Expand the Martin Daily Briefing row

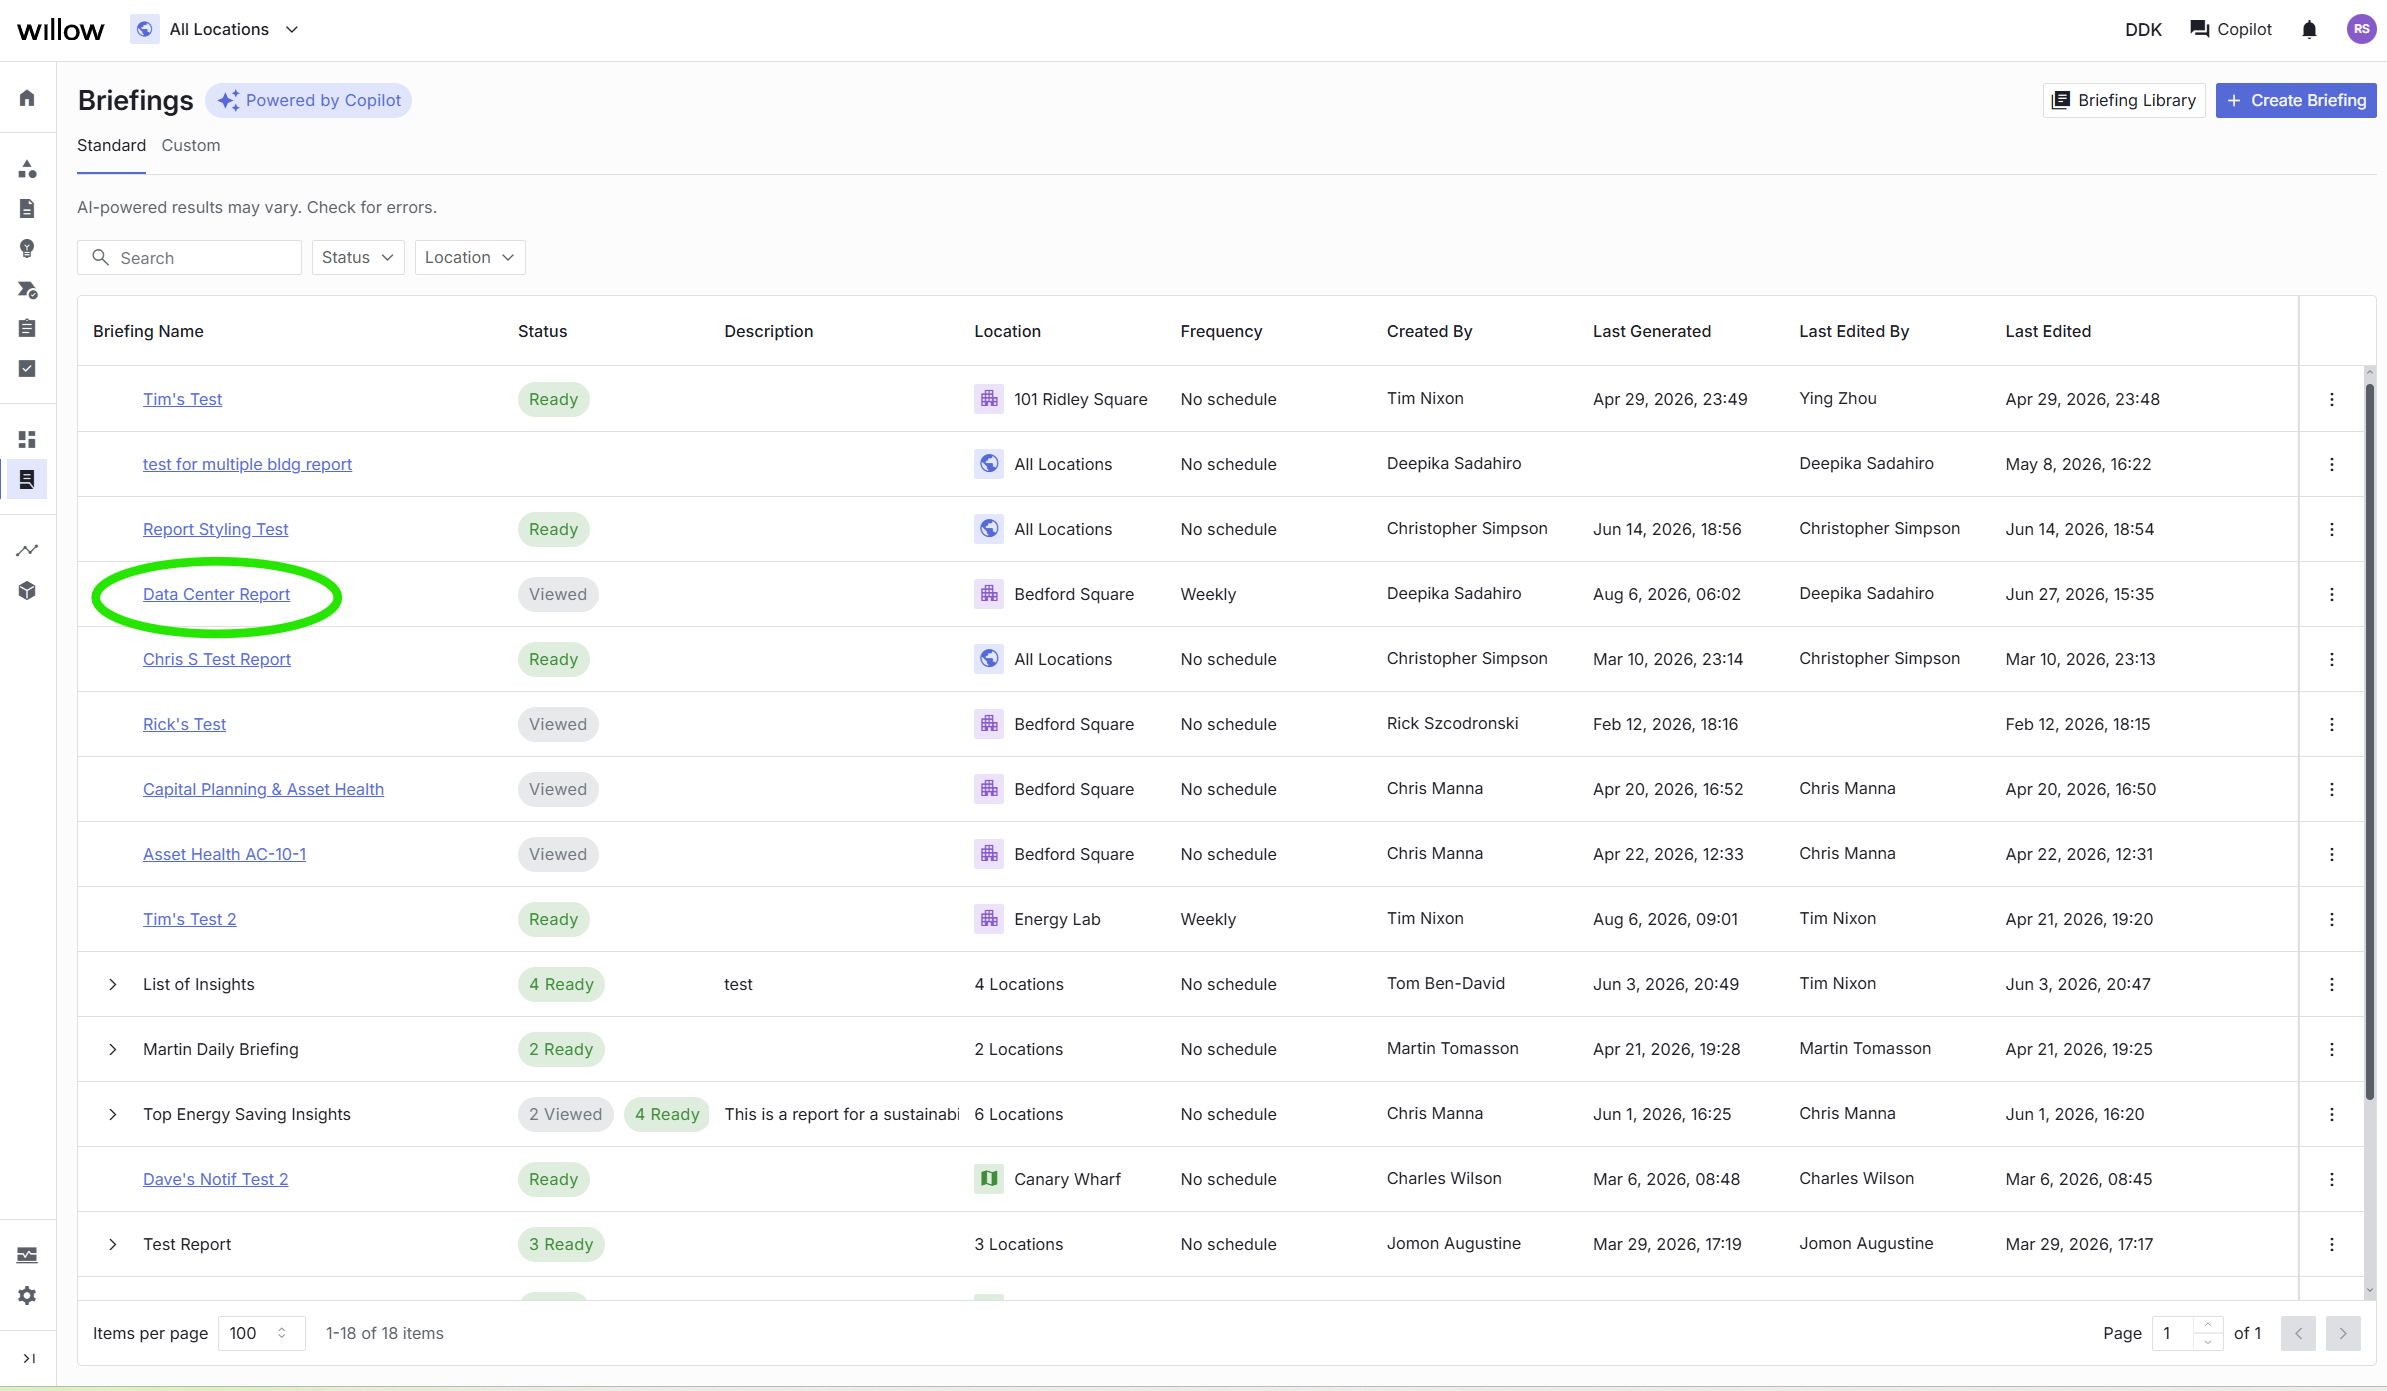coord(113,1049)
